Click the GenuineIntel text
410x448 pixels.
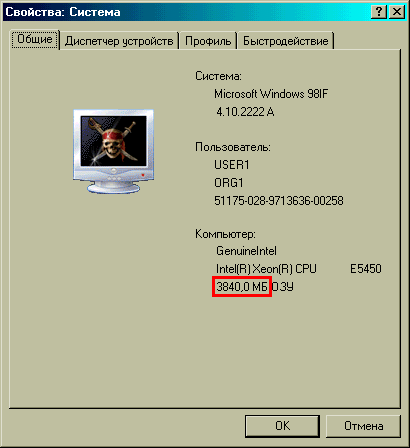click(x=246, y=251)
